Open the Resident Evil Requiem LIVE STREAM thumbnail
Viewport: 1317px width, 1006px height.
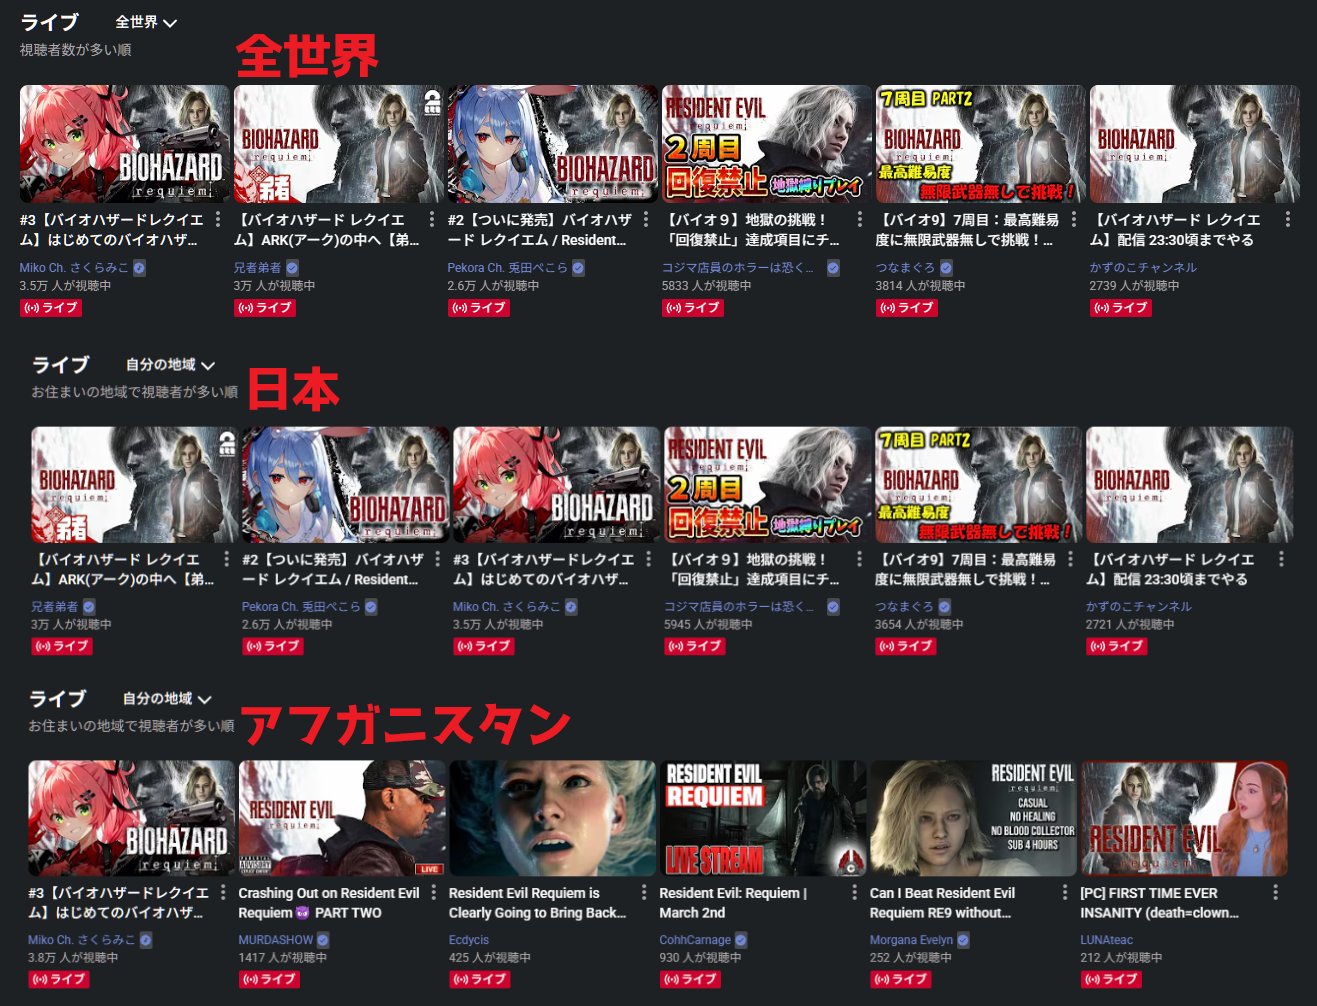[x=763, y=818]
